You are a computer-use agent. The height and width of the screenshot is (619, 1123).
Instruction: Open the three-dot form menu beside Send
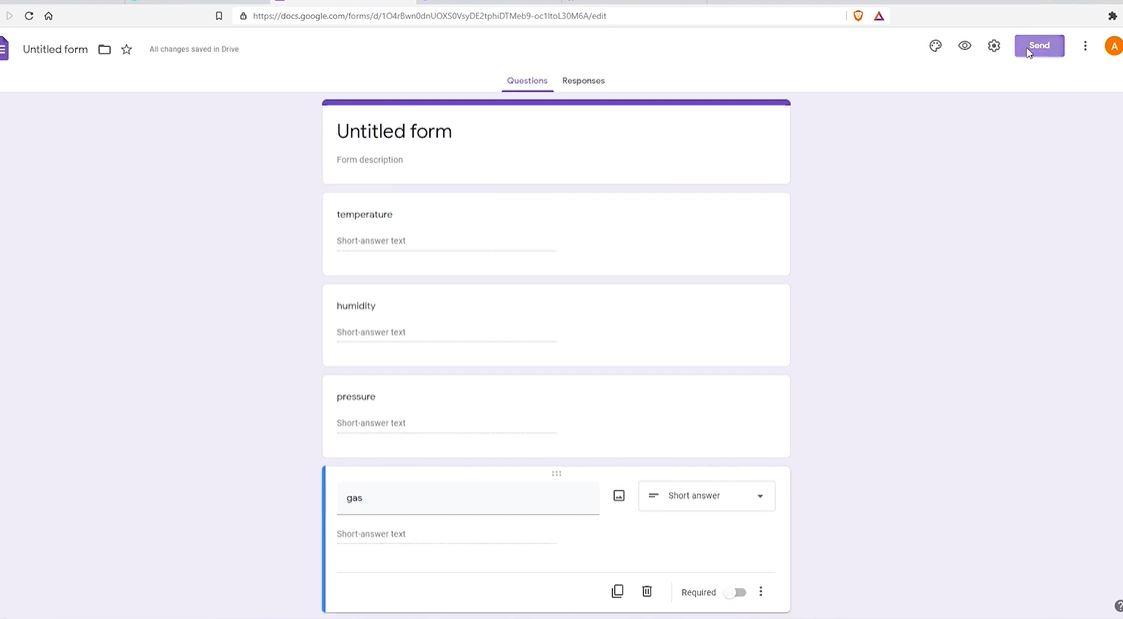point(1085,46)
